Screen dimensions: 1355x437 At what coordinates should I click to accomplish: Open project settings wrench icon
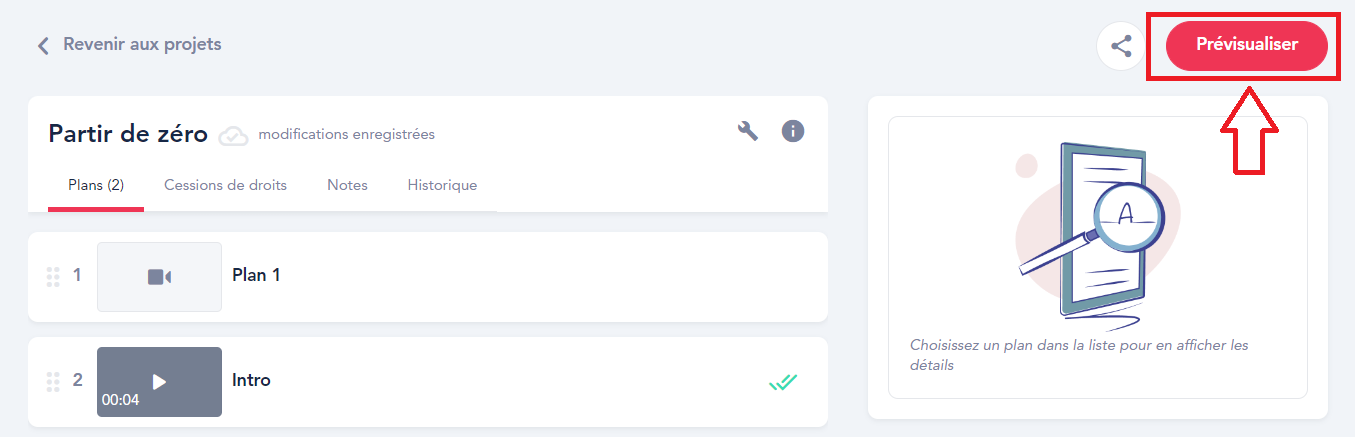[x=748, y=131]
